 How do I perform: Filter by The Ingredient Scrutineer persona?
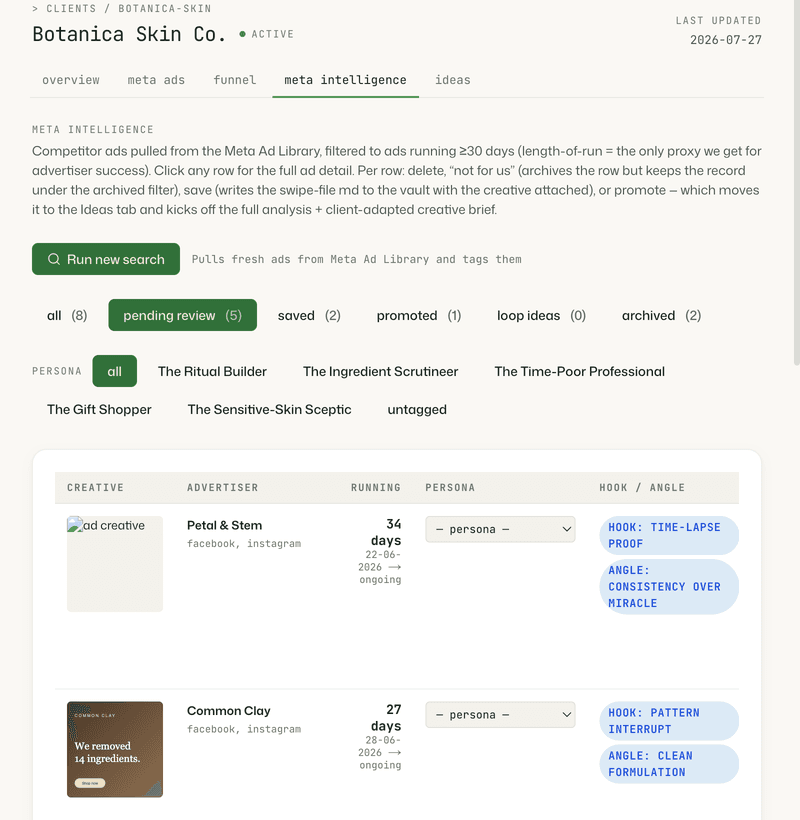380,371
